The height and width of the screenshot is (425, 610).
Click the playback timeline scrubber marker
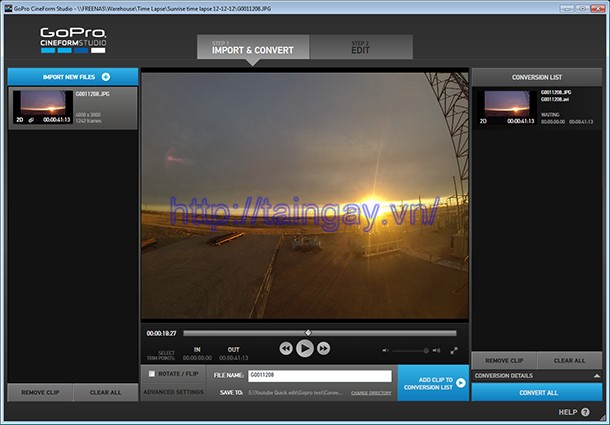pyautogui.click(x=307, y=332)
